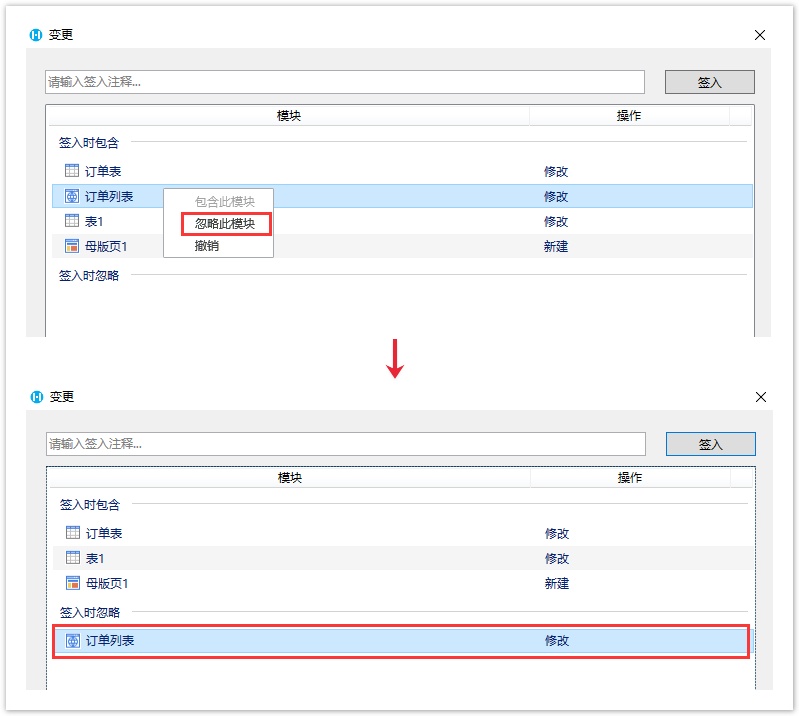This screenshot has width=799, height=716.
Task: Click 表1 table icon in upper dialog
Action: (x=72, y=221)
